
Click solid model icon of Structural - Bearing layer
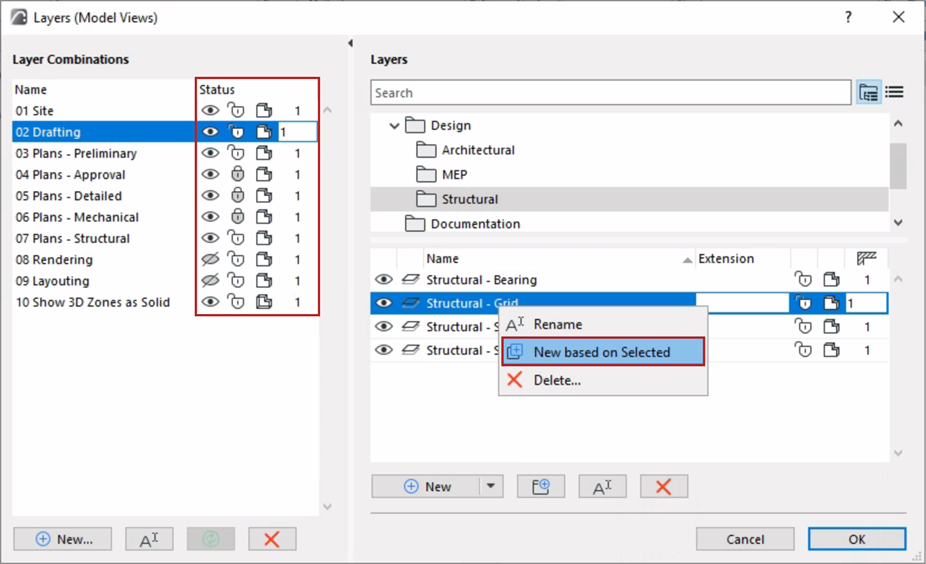point(832,279)
